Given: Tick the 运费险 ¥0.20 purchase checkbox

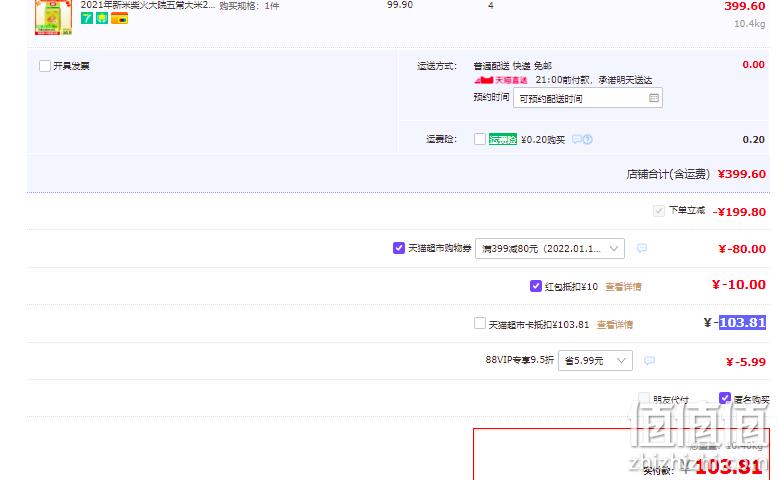Looking at the screenshot, I should pyautogui.click(x=479, y=139).
